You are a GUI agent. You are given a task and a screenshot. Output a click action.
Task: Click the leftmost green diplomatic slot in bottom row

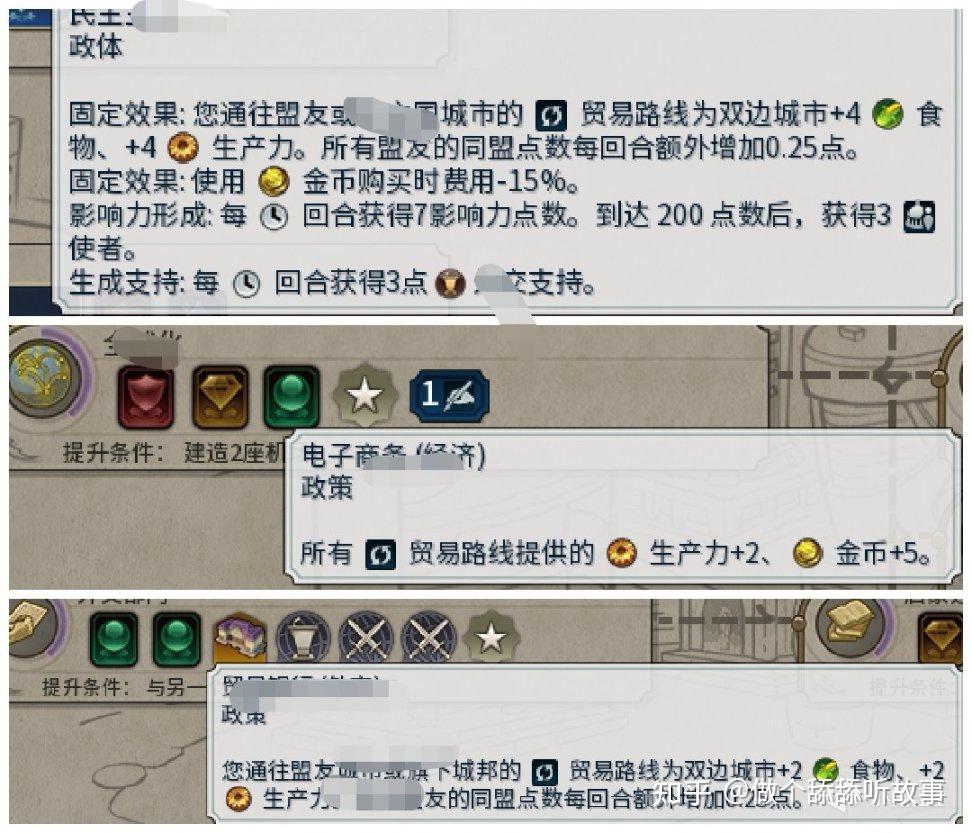click(113, 638)
